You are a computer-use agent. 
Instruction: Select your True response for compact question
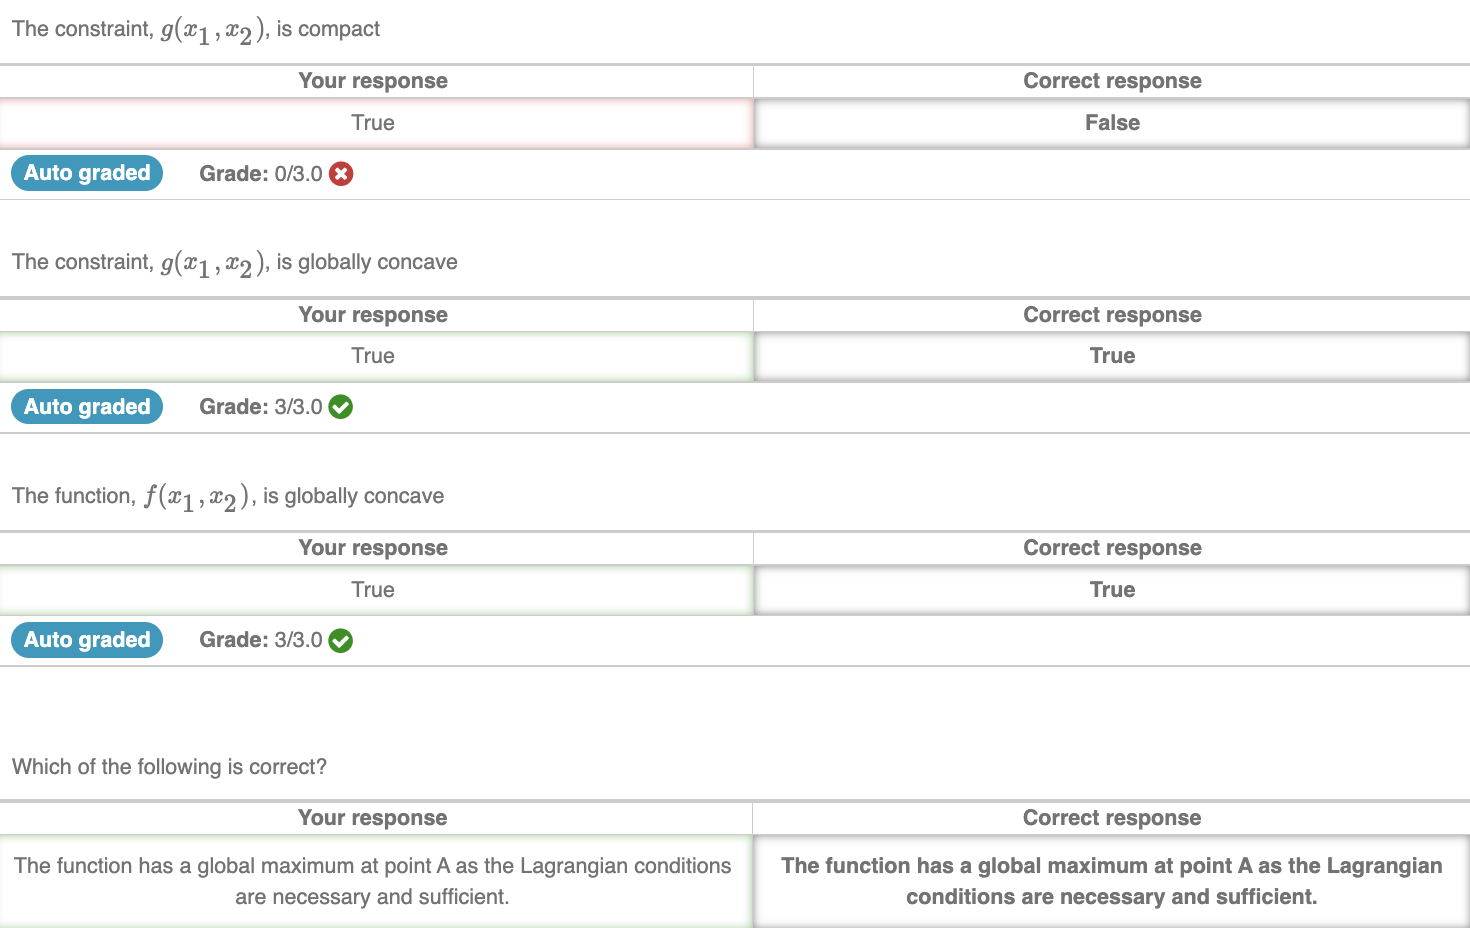pos(376,123)
